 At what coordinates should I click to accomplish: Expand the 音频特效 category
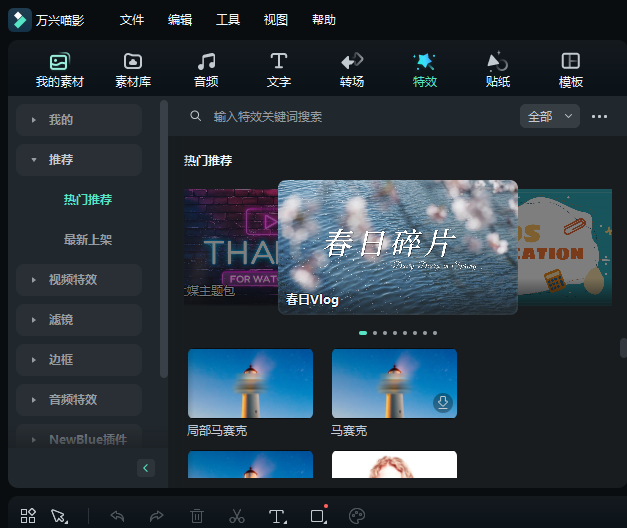79,400
